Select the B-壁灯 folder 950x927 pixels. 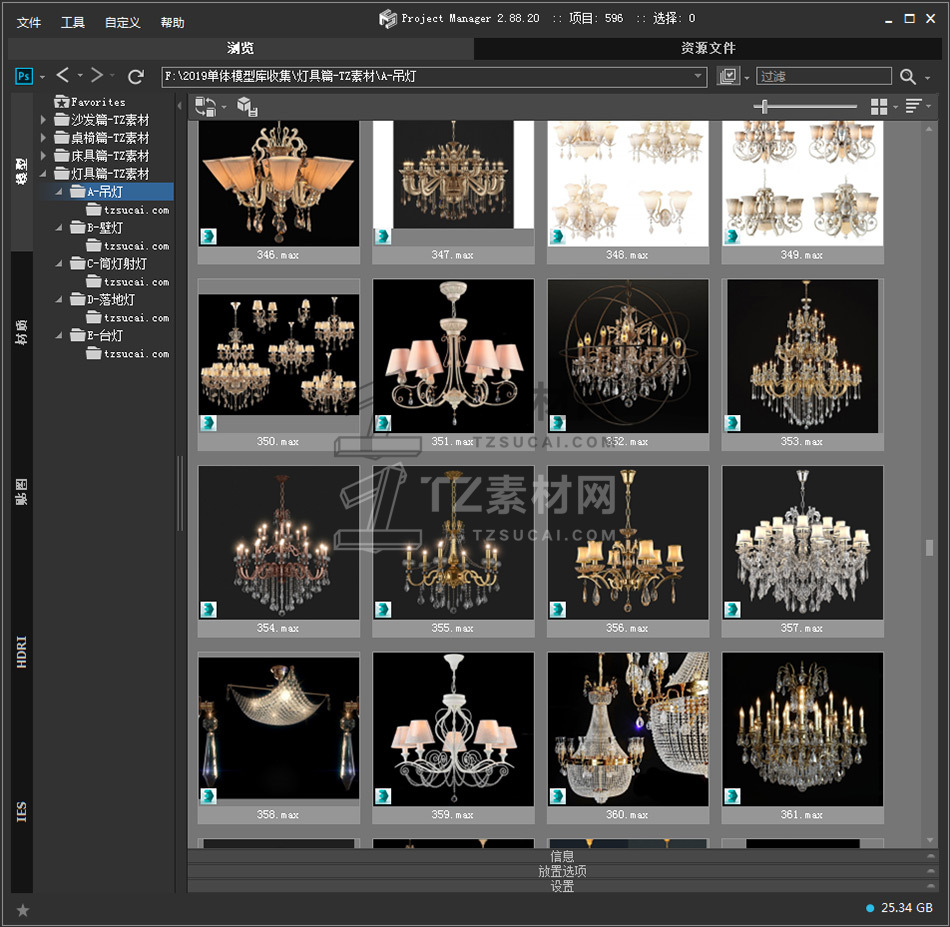tap(105, 228)
